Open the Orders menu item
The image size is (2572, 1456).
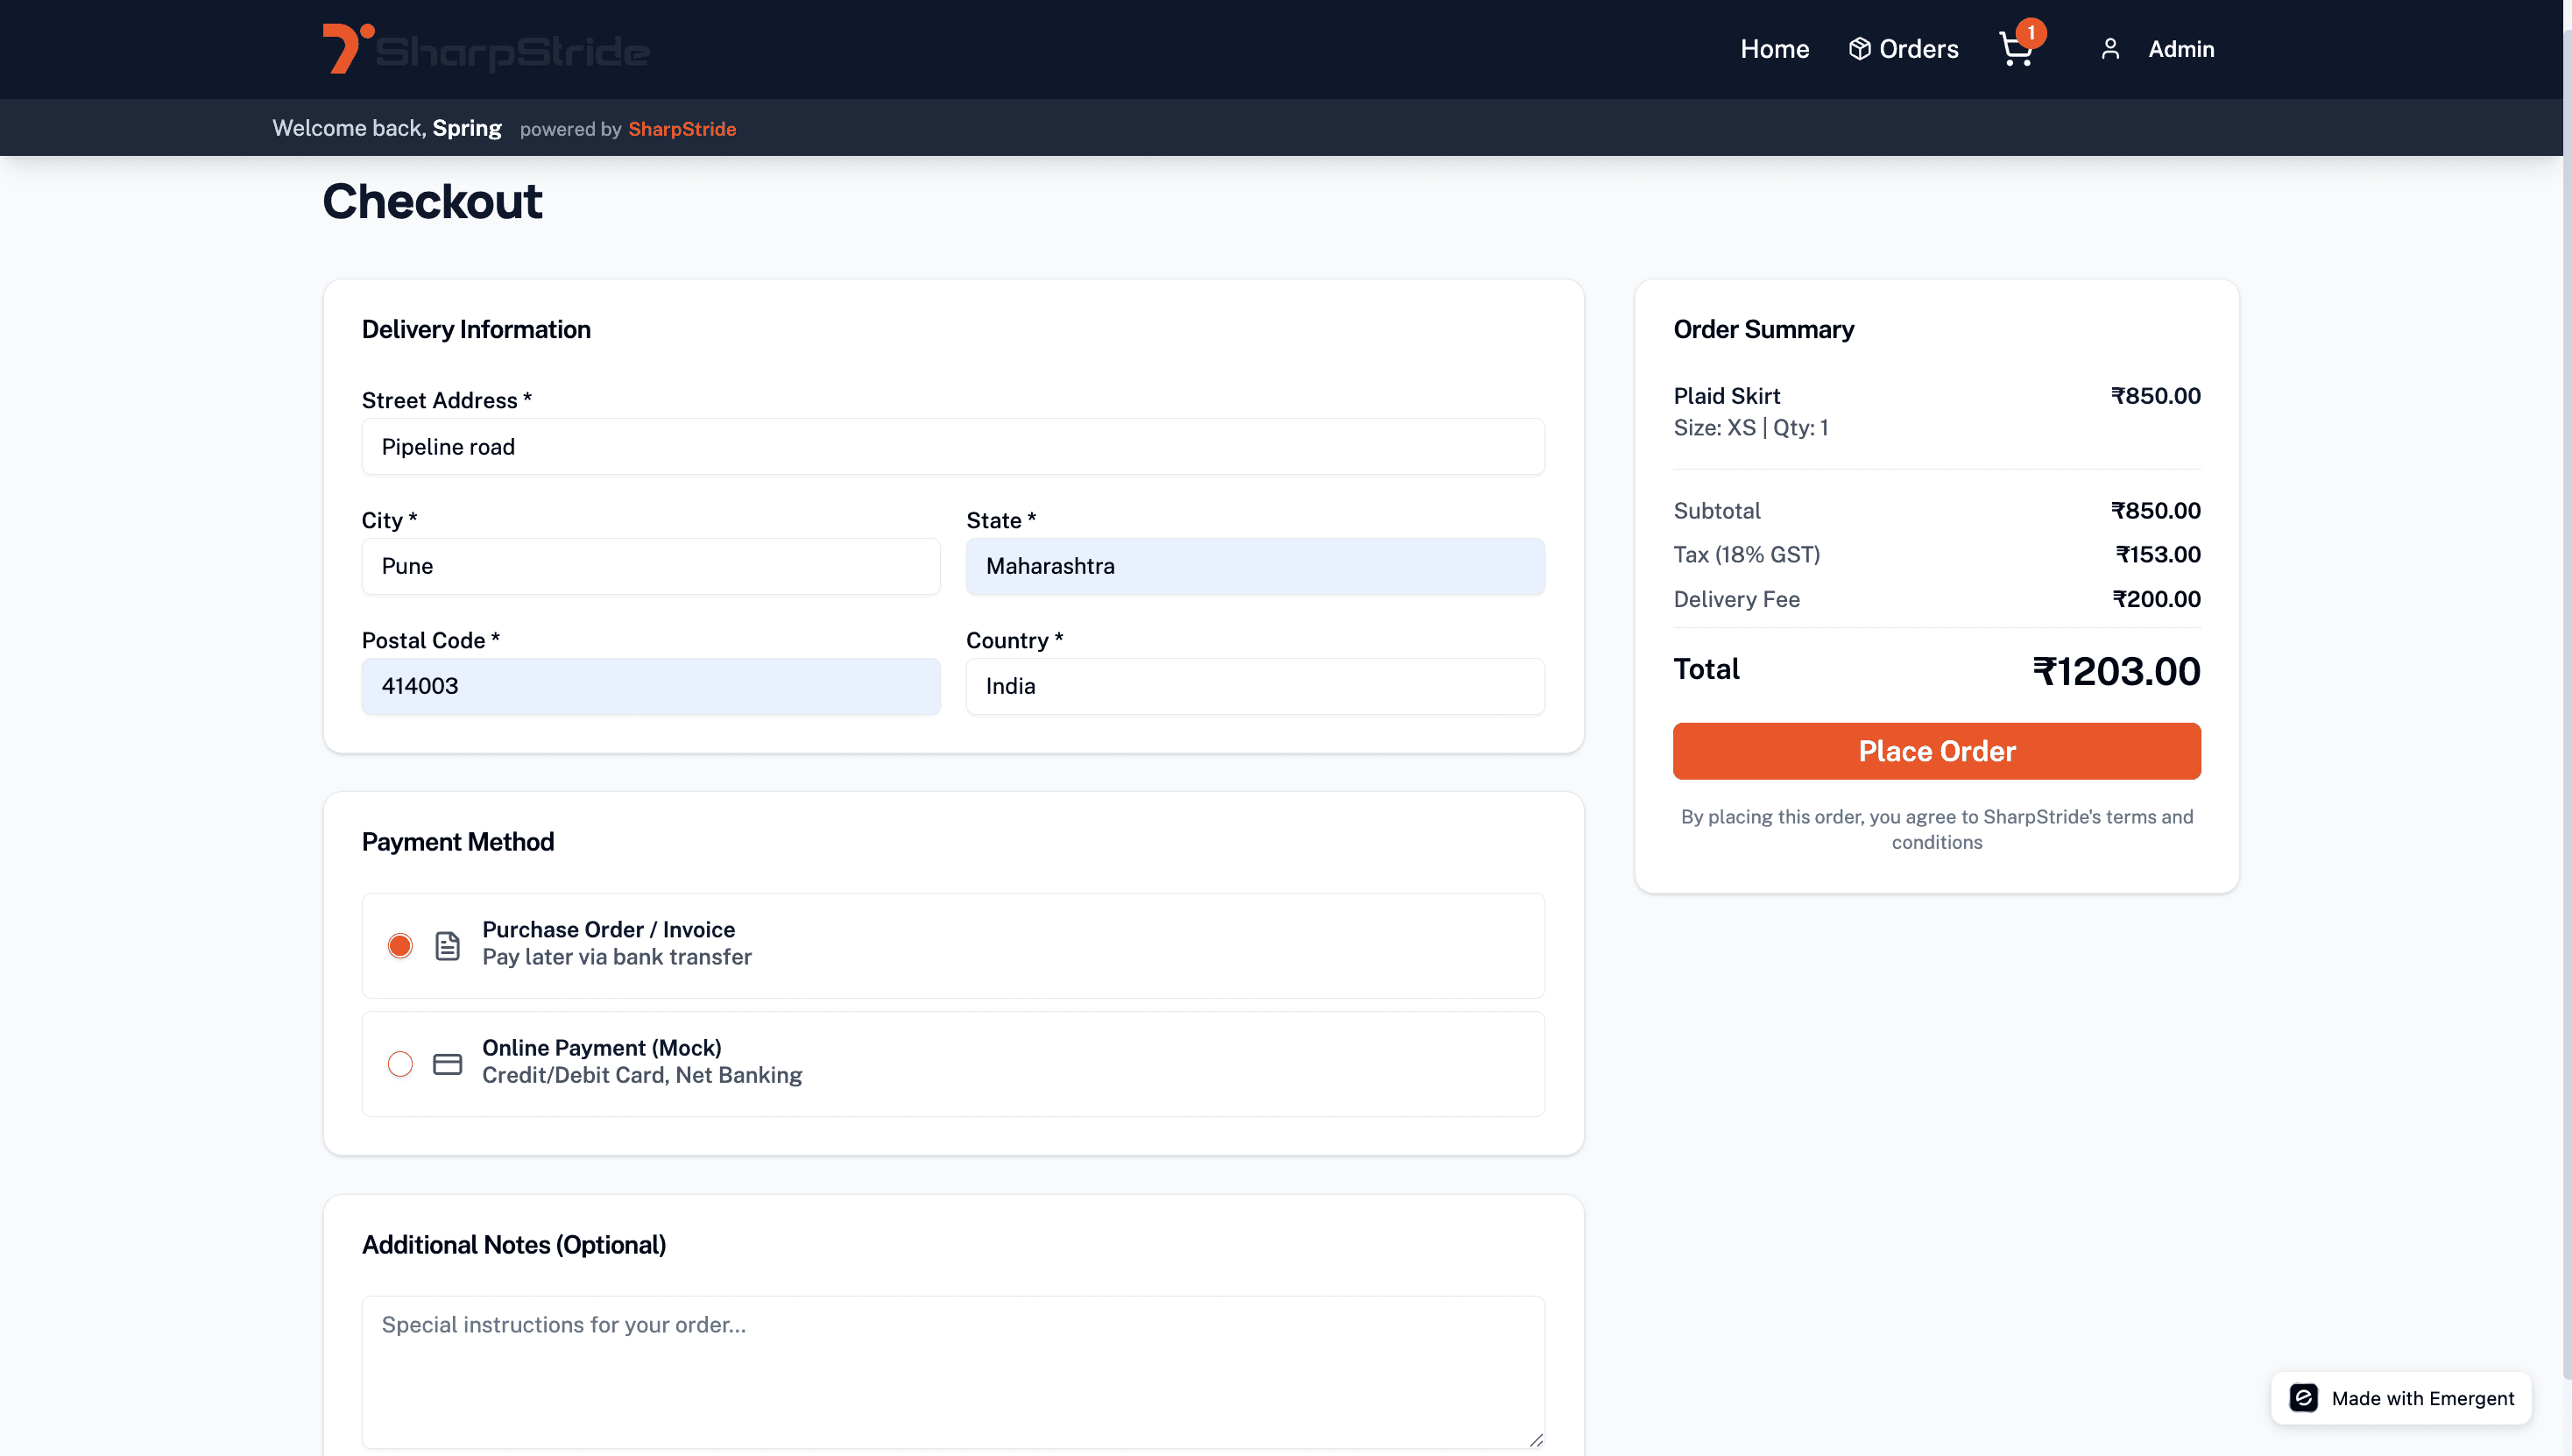click(1918, 49)
